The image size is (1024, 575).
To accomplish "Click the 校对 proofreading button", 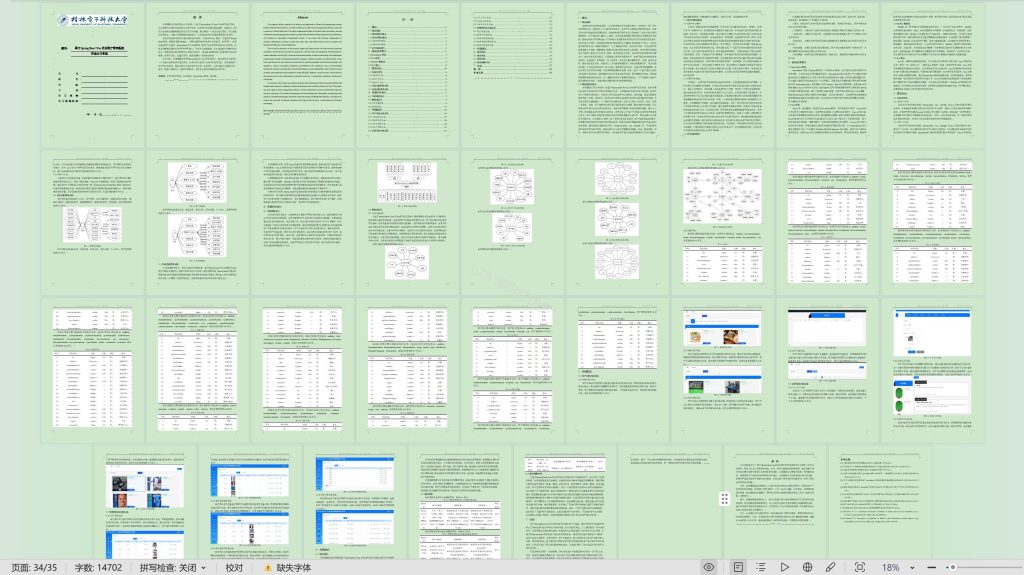I will [x=234, y=568].
